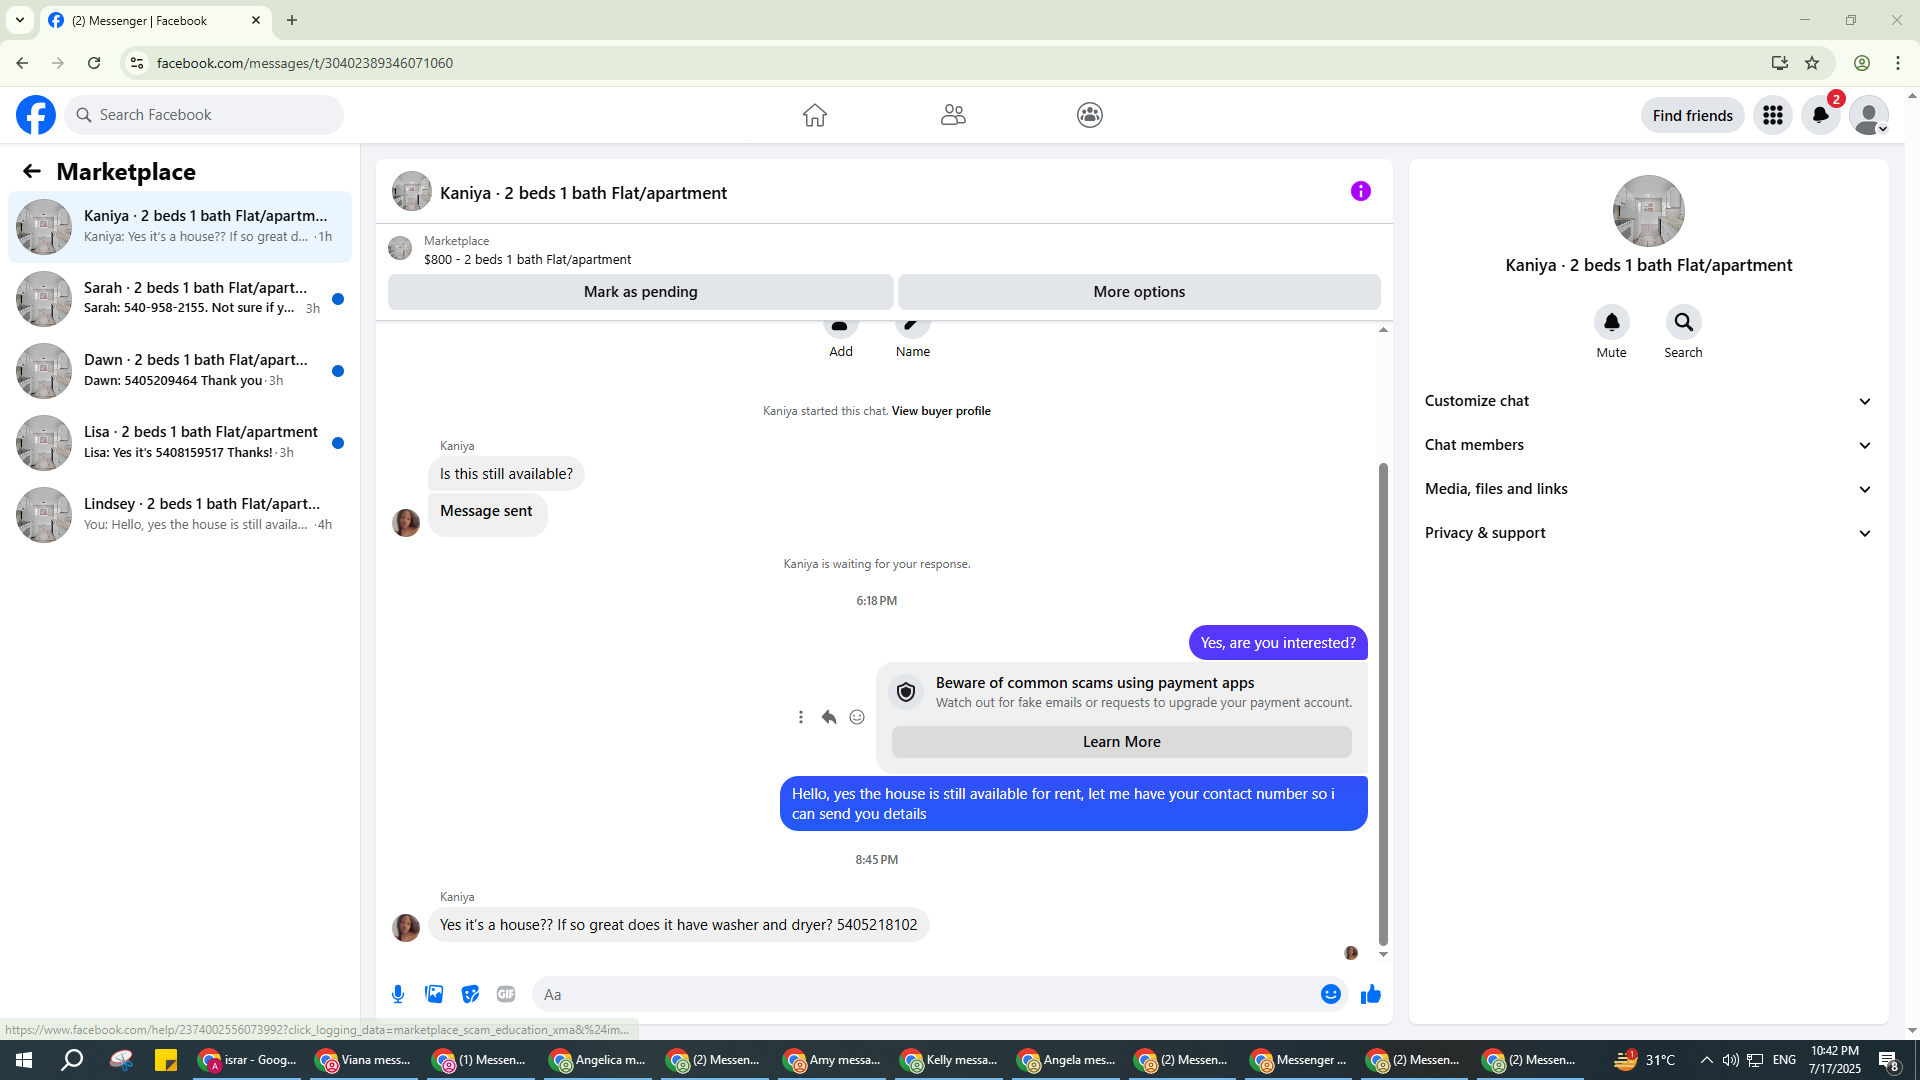Click the ENG language indicator
The image size is (1920, 1080).
(1784, 1060)
